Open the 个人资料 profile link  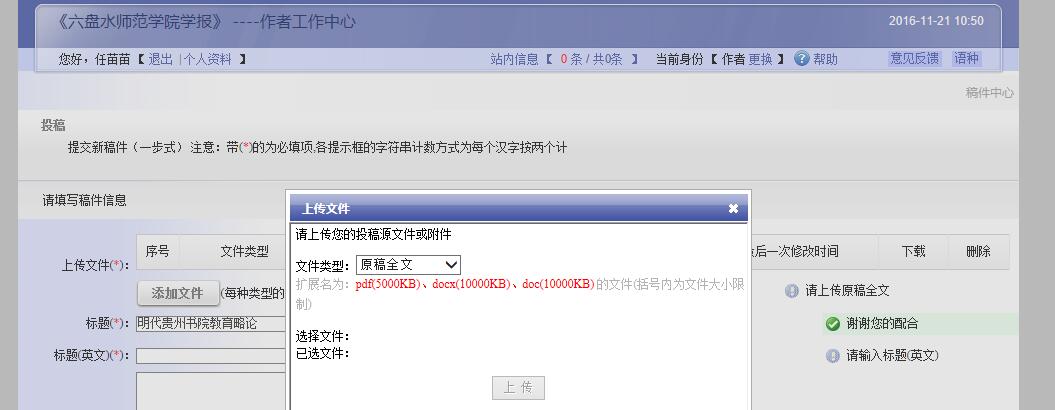point(208,59)
